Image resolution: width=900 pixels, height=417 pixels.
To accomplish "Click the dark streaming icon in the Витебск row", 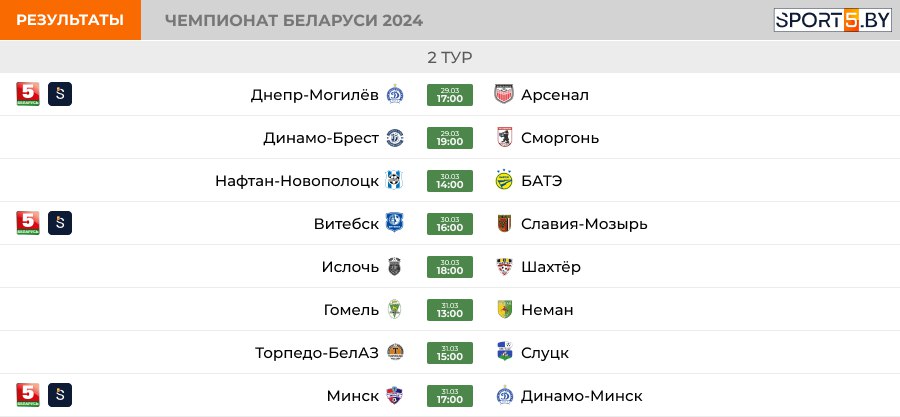I will 60,223.
